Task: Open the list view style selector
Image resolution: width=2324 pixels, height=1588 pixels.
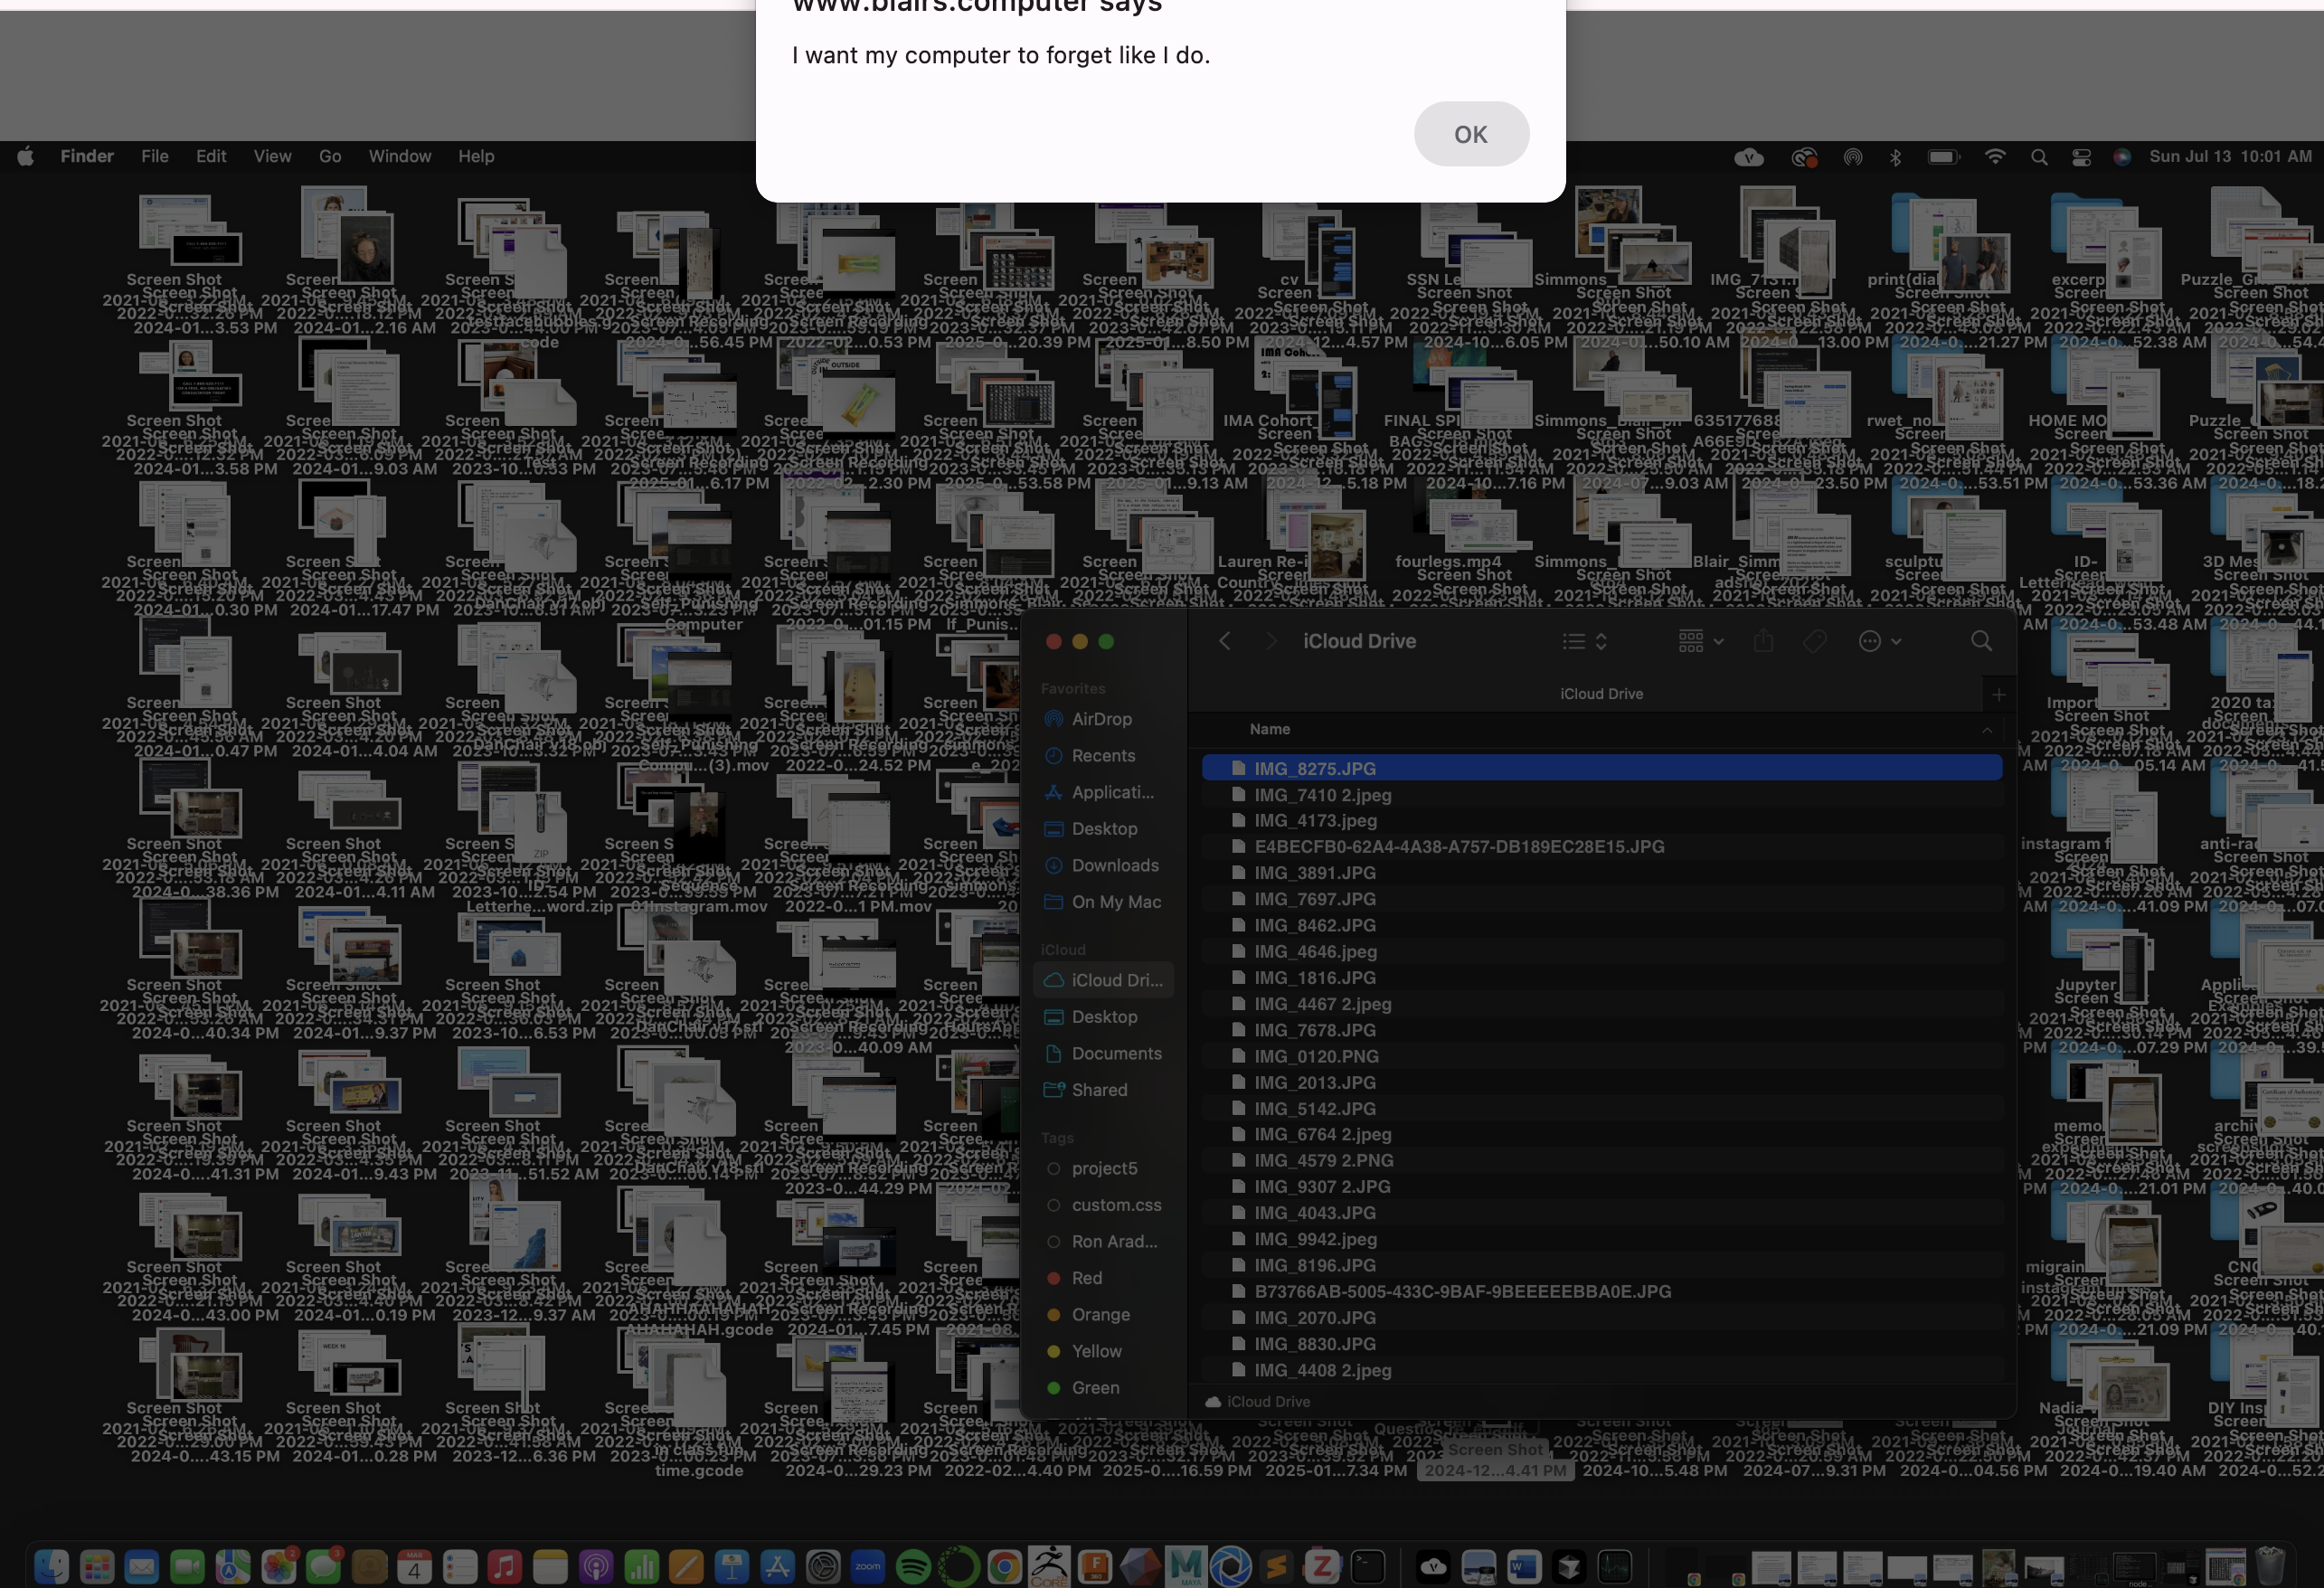Action: pos(1584,641)
